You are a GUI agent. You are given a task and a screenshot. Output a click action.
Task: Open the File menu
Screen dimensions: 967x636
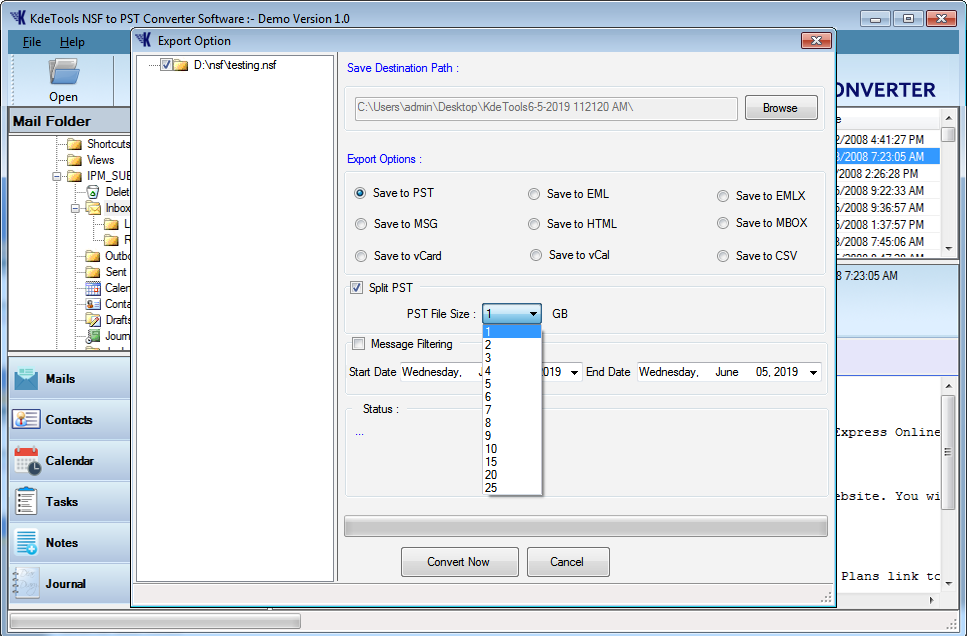point(32,42)
